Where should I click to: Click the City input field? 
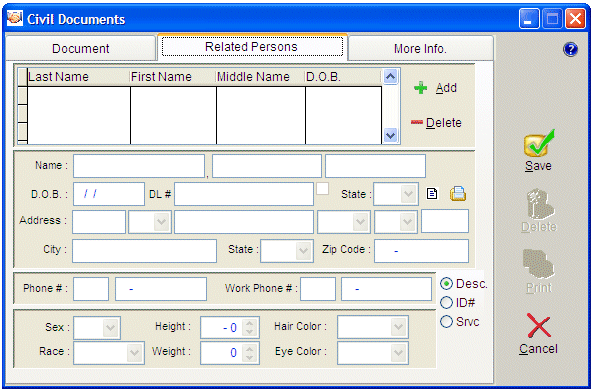tap(144, 250)
